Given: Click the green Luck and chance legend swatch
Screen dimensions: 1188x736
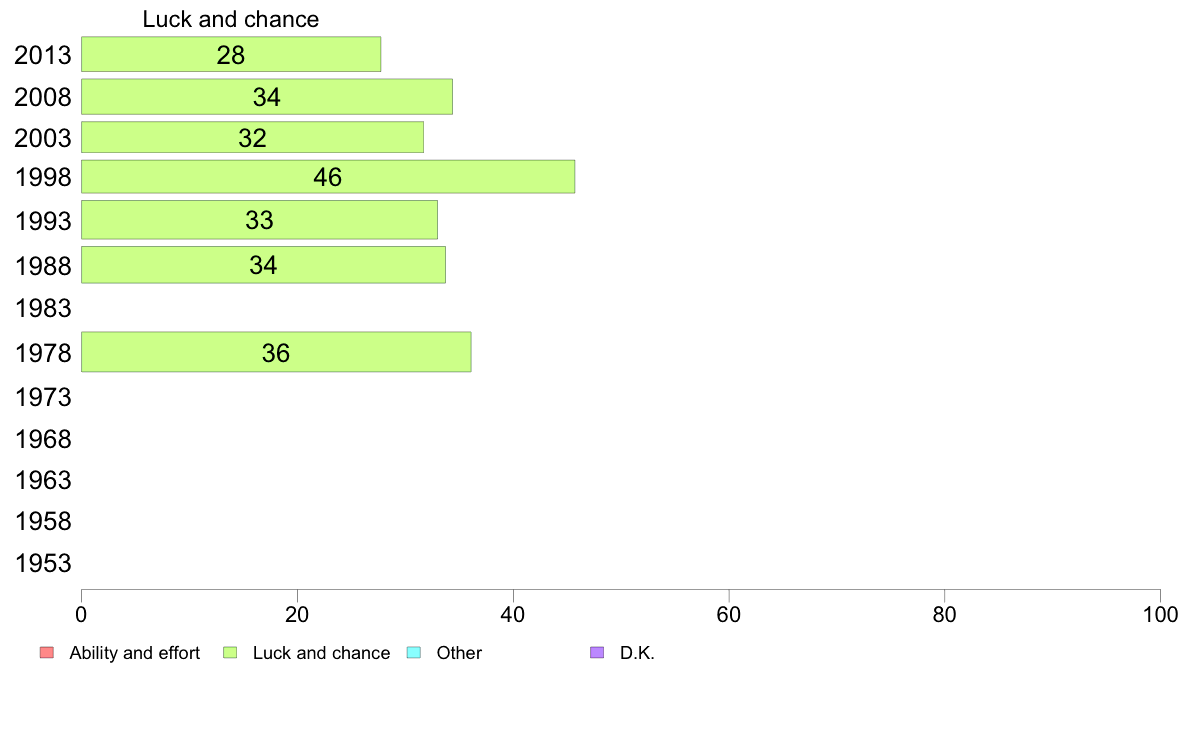Looking at the screenshot, I should (x=230, y=653).
